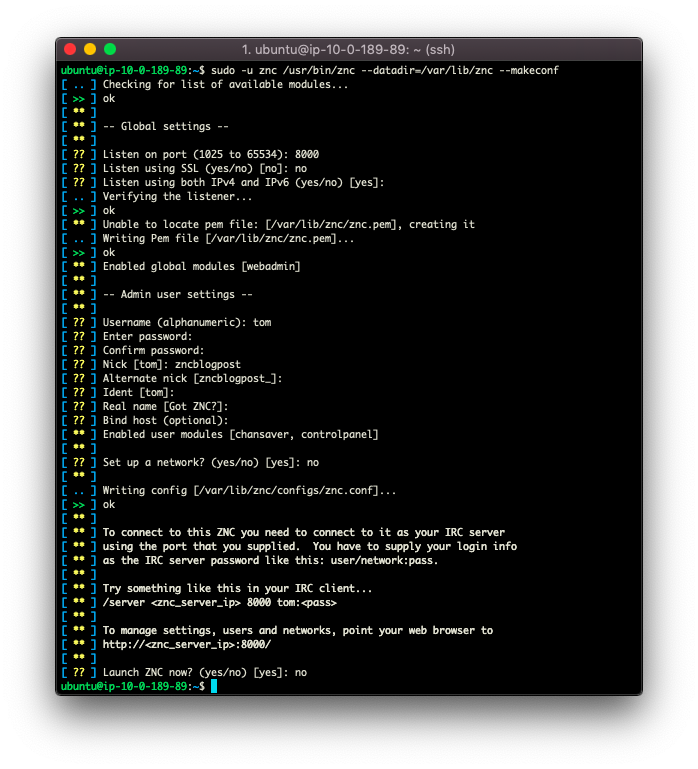
Task: Click the /var/lib/znc/configs/znc.conf path
Action: pos(288,490)
